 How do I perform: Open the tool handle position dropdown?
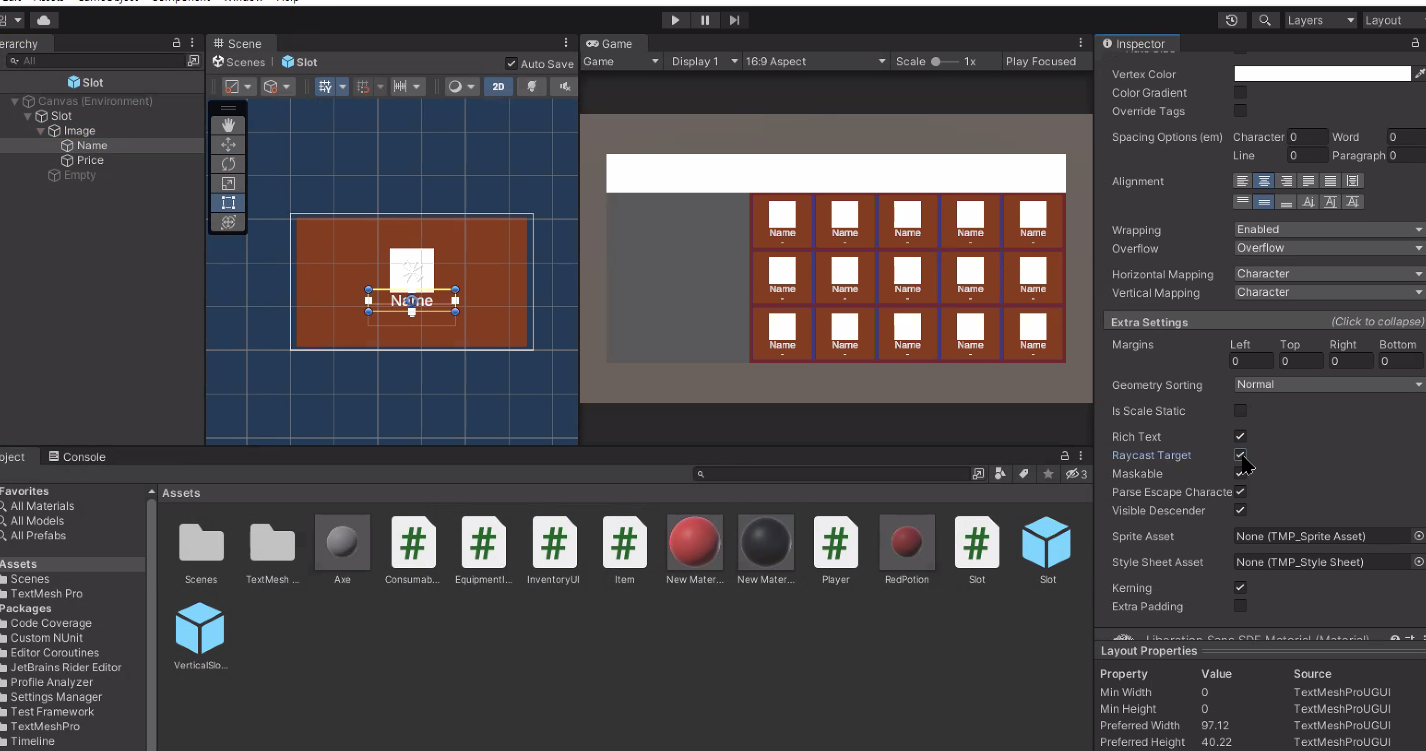[x=238, y=87]
